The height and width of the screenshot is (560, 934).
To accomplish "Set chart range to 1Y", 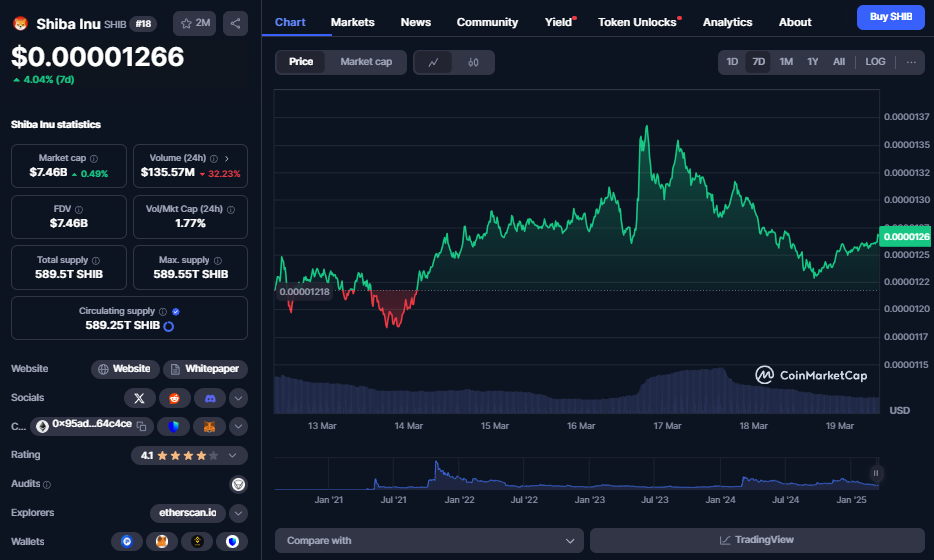I will 812,62.
